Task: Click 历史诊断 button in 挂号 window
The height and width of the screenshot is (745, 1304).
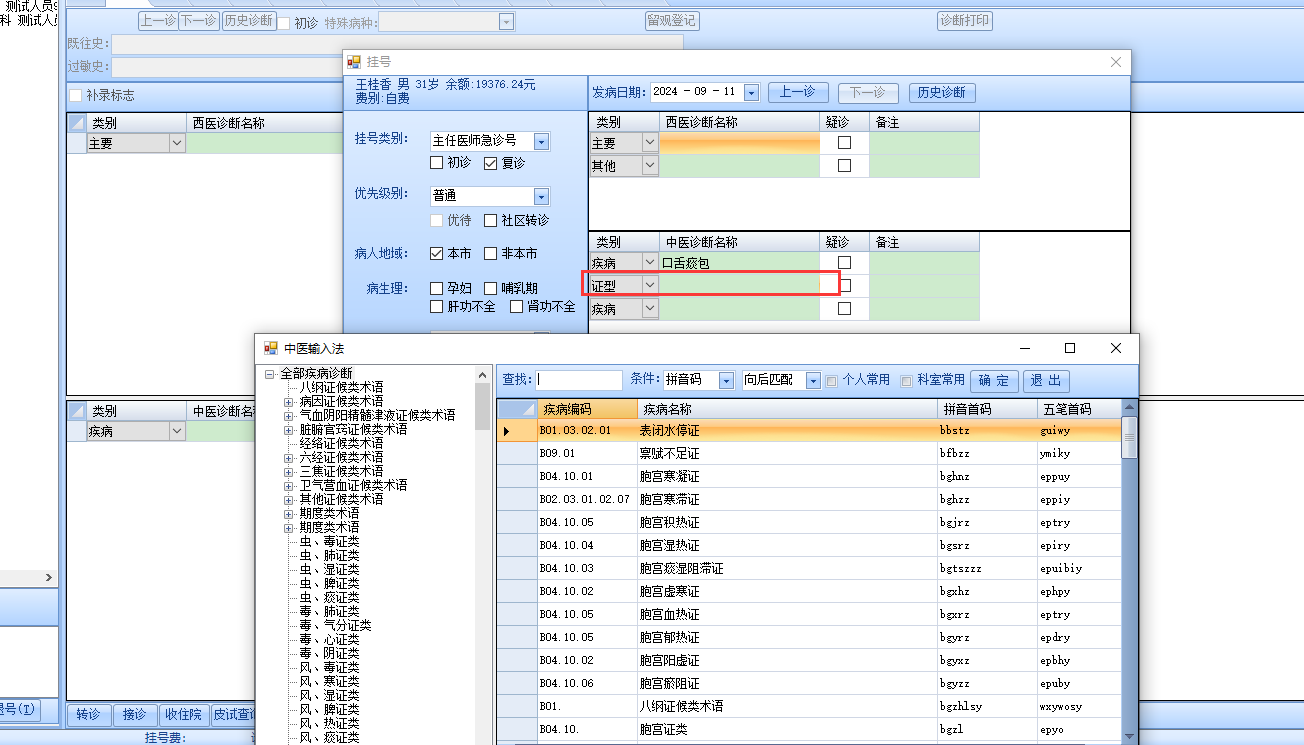Action: coord(942,92)
